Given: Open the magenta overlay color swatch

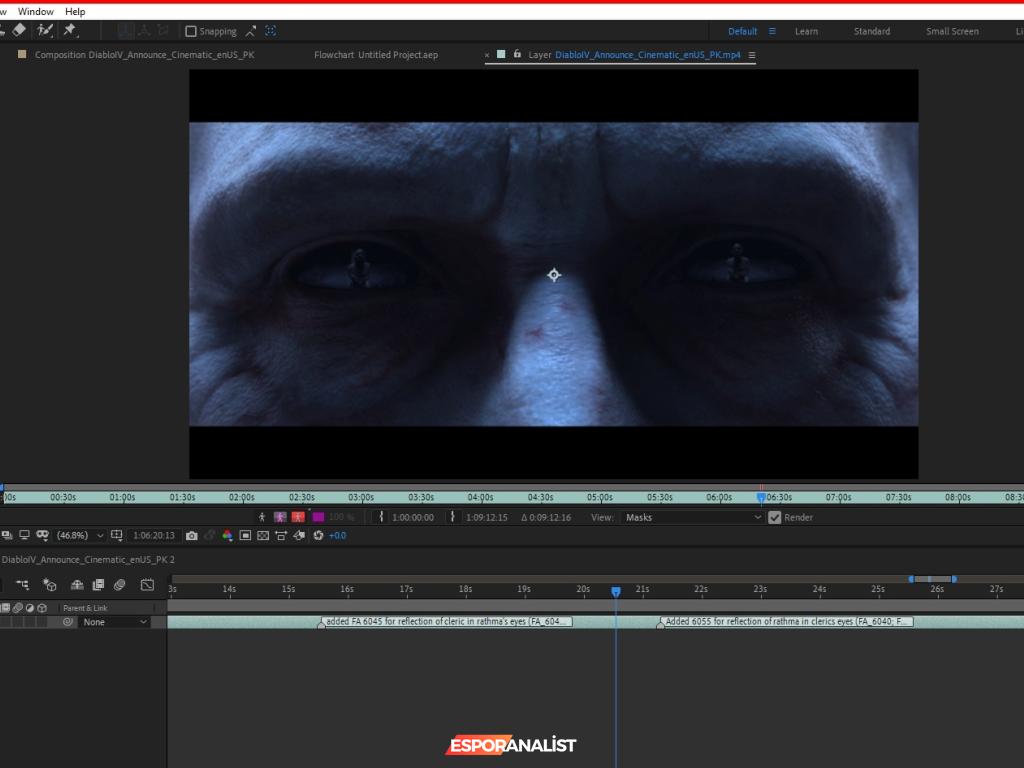Looking at the screenshot, I should (x=319, y=517).
